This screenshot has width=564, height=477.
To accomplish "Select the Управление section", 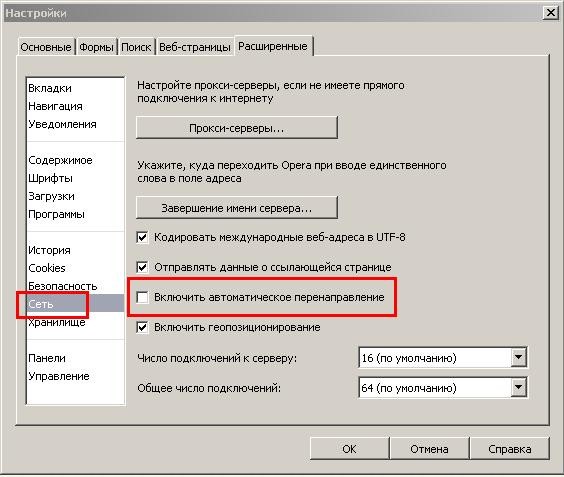I will (59, 376).
